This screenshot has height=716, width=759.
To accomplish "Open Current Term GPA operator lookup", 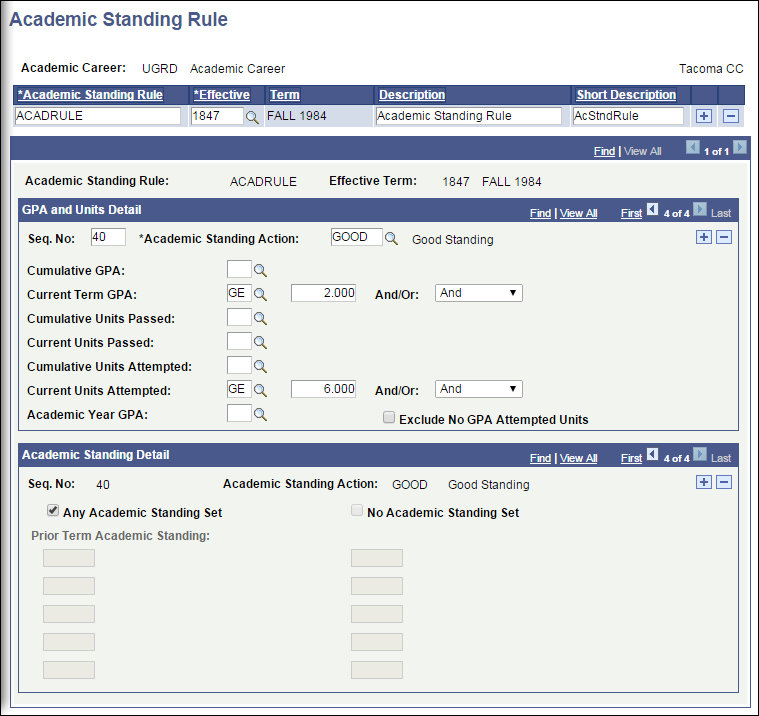I will tap(260, 294).
